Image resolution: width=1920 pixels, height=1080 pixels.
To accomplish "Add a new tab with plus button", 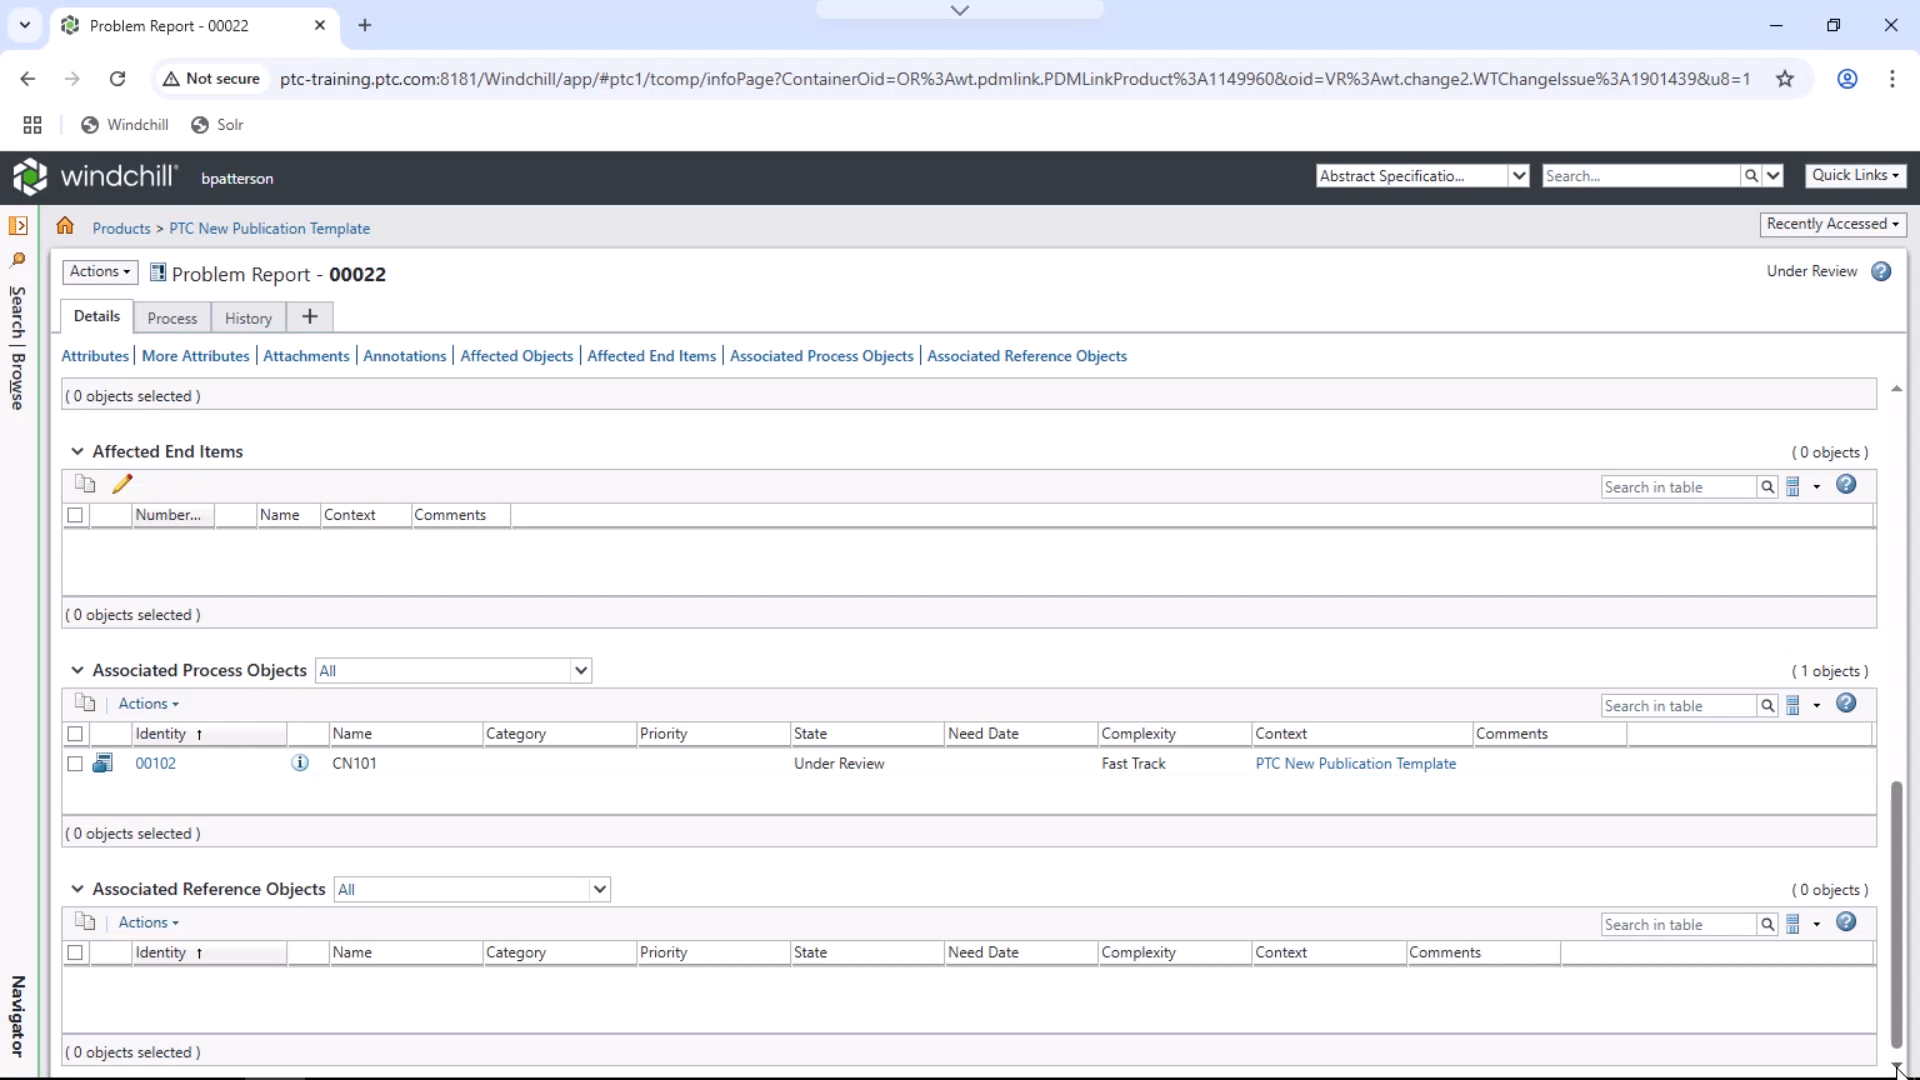I will 310,317.
